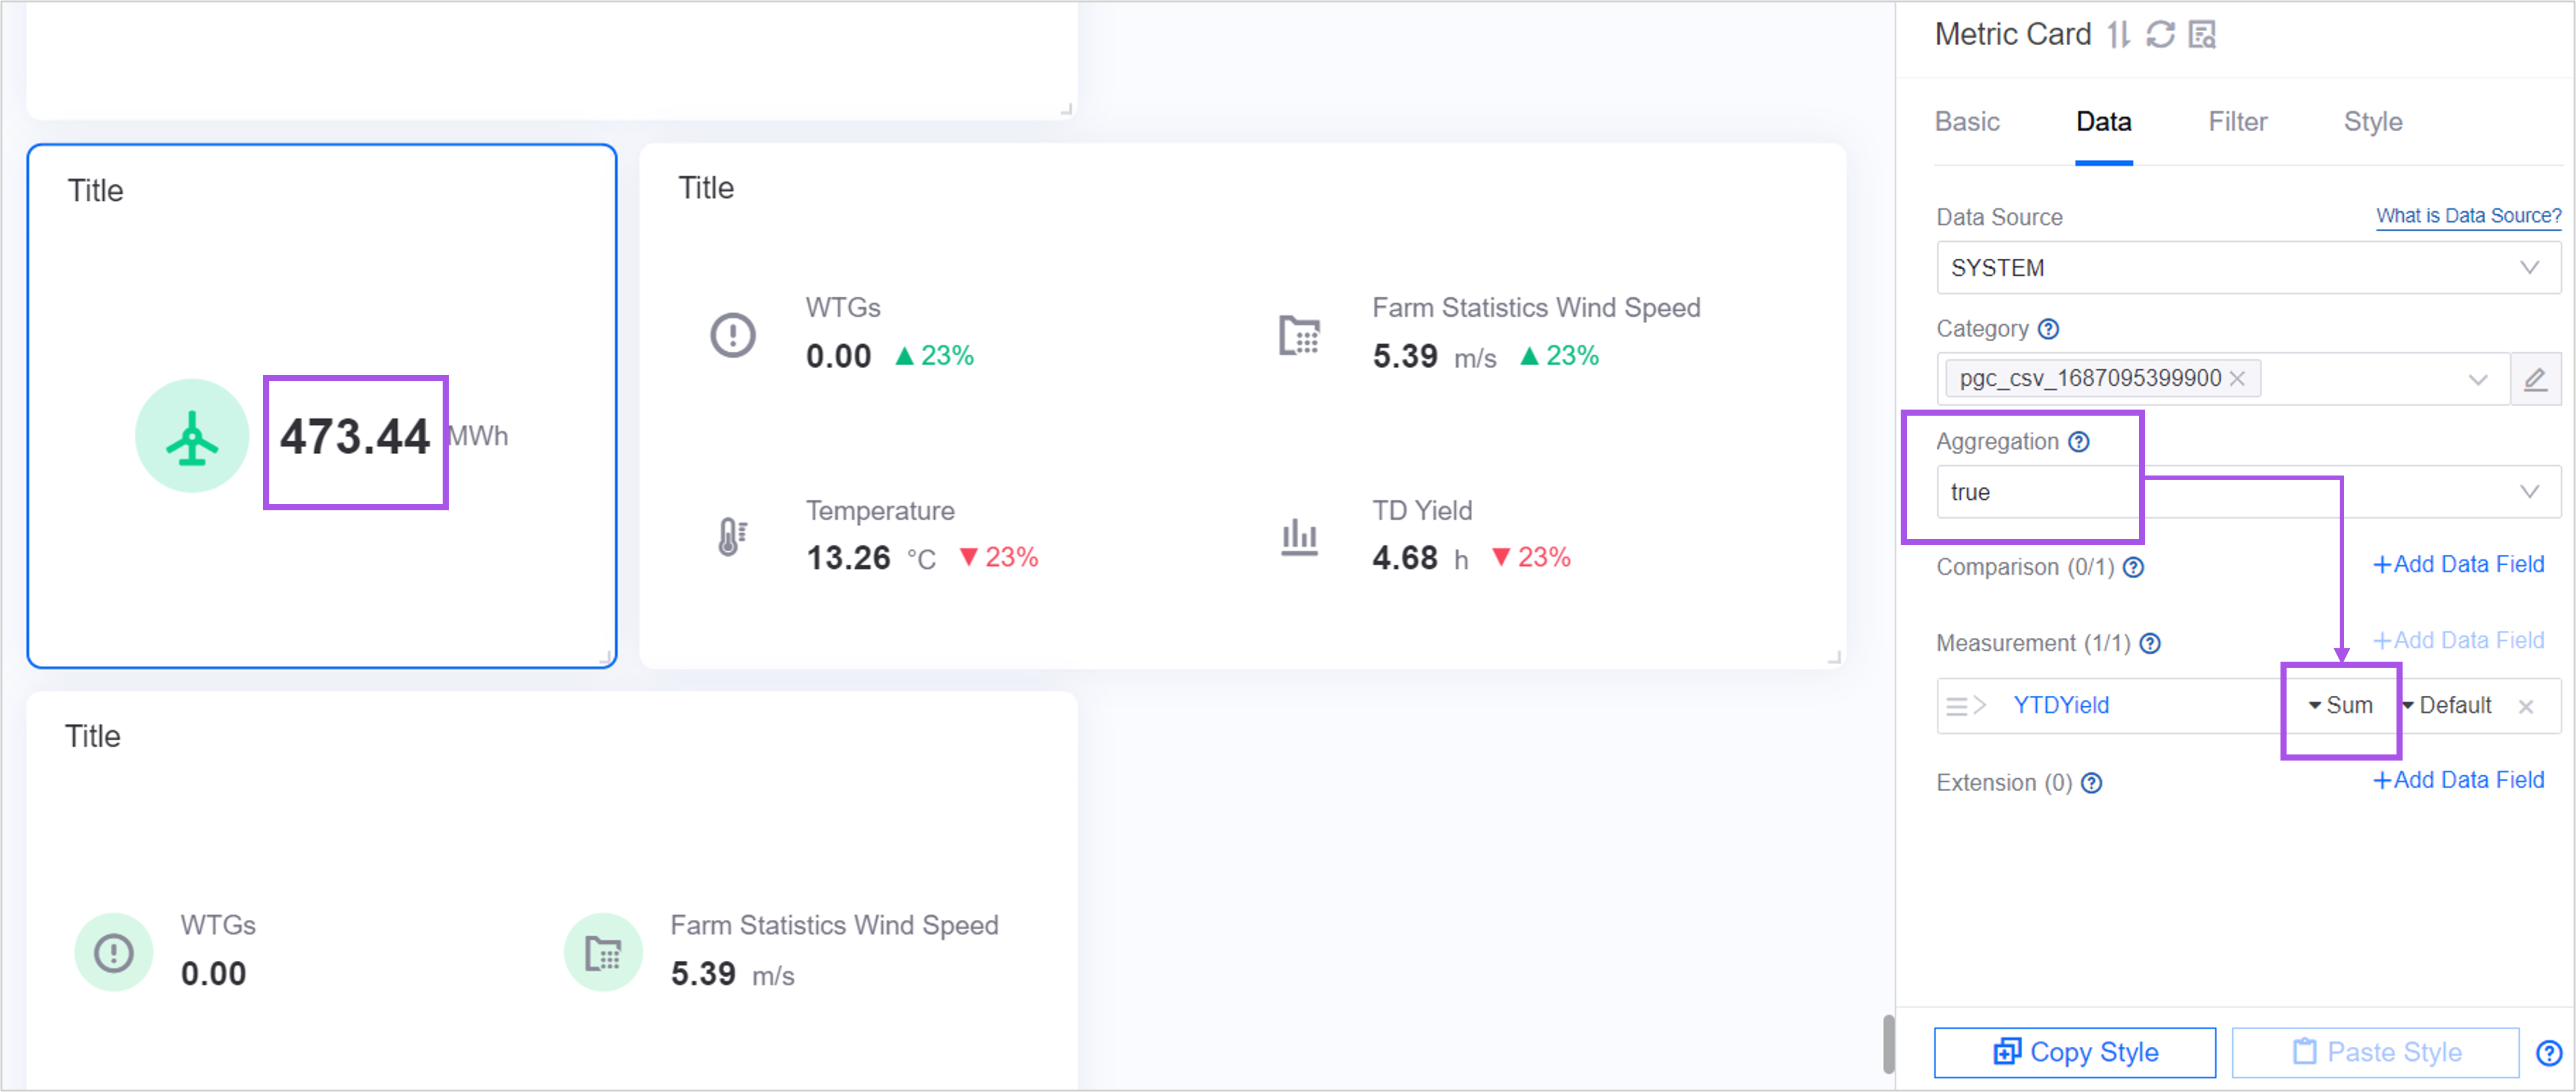This screenshot has height=1092, width=2576.
Task: Open the What is Data Source link
Action: click(x=2468, y=216)
